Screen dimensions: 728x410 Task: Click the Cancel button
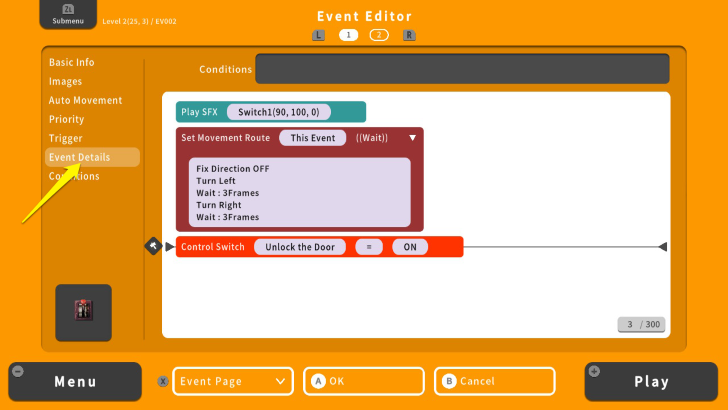tap(495, 381)
